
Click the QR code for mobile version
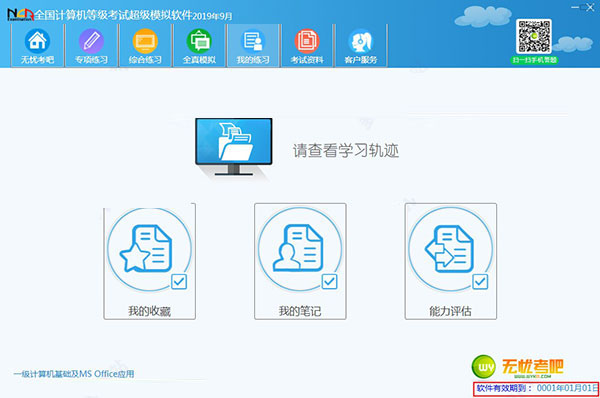pyautogui.click(x=533, y=36)
